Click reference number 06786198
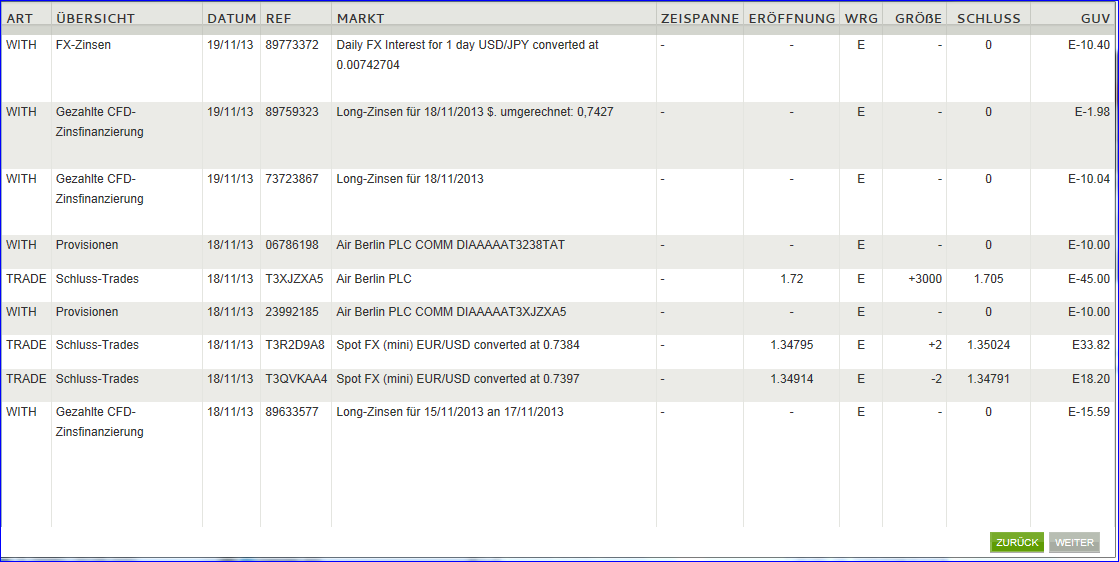The height and width of the screenshot is (562, 1119). [x=292, y=245]
